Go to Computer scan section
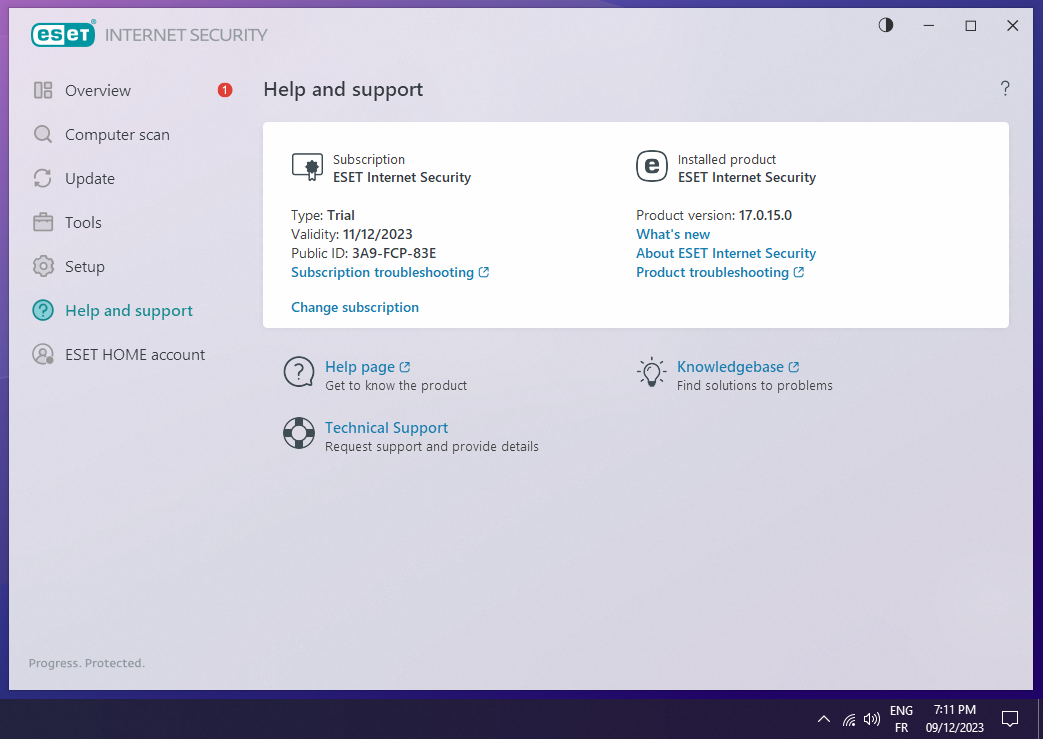 point(117,134)
